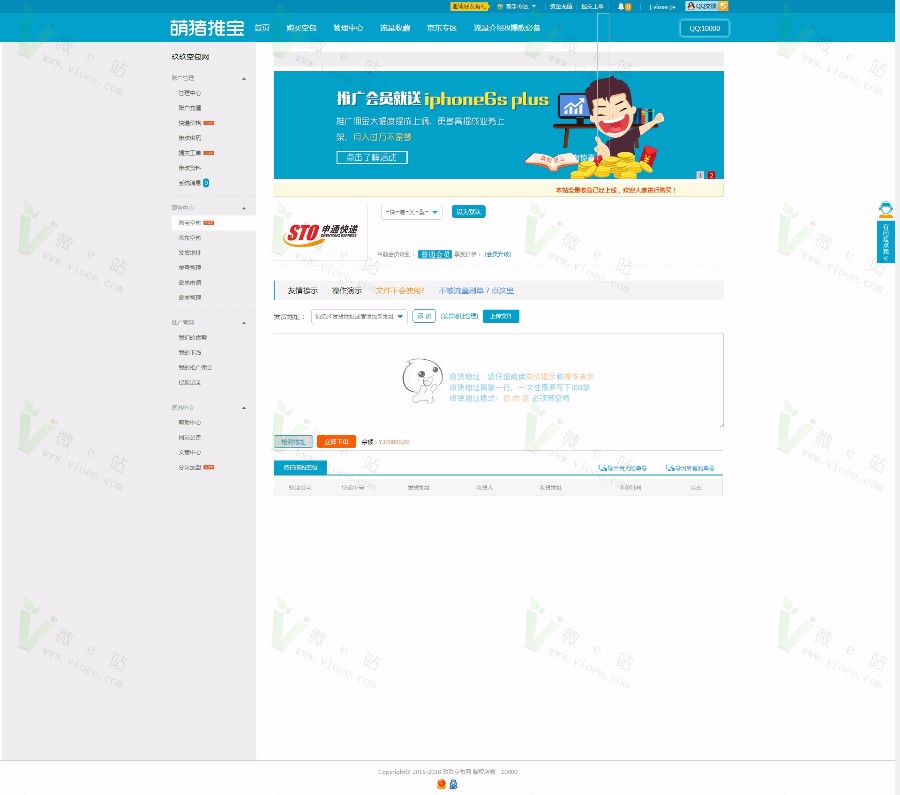Open 帮助中心 in the sidebar
The image size is (900, 795).
pos(189,422)
